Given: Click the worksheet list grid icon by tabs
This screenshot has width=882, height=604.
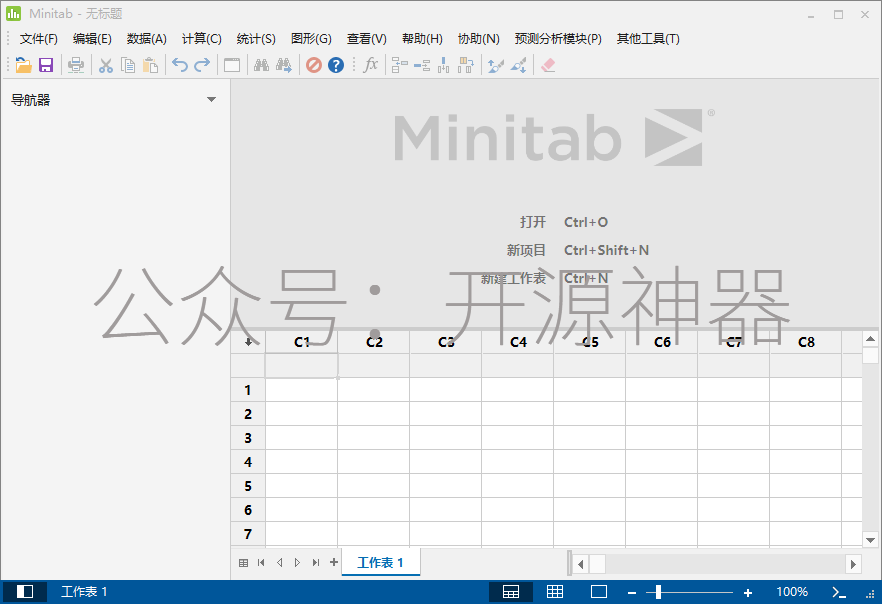Looking at the screenshot, I should click(244, 562).
